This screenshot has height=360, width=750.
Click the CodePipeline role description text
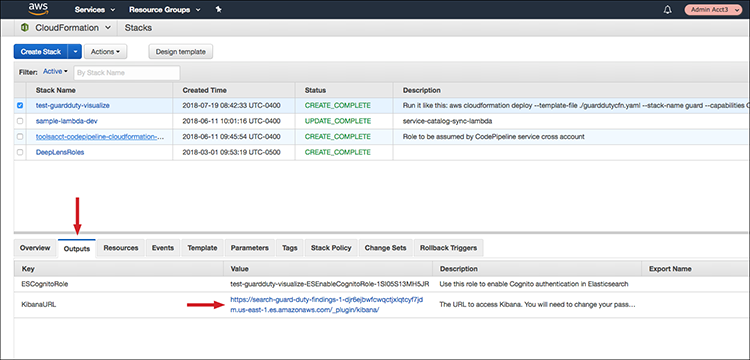tap(493, 137)
